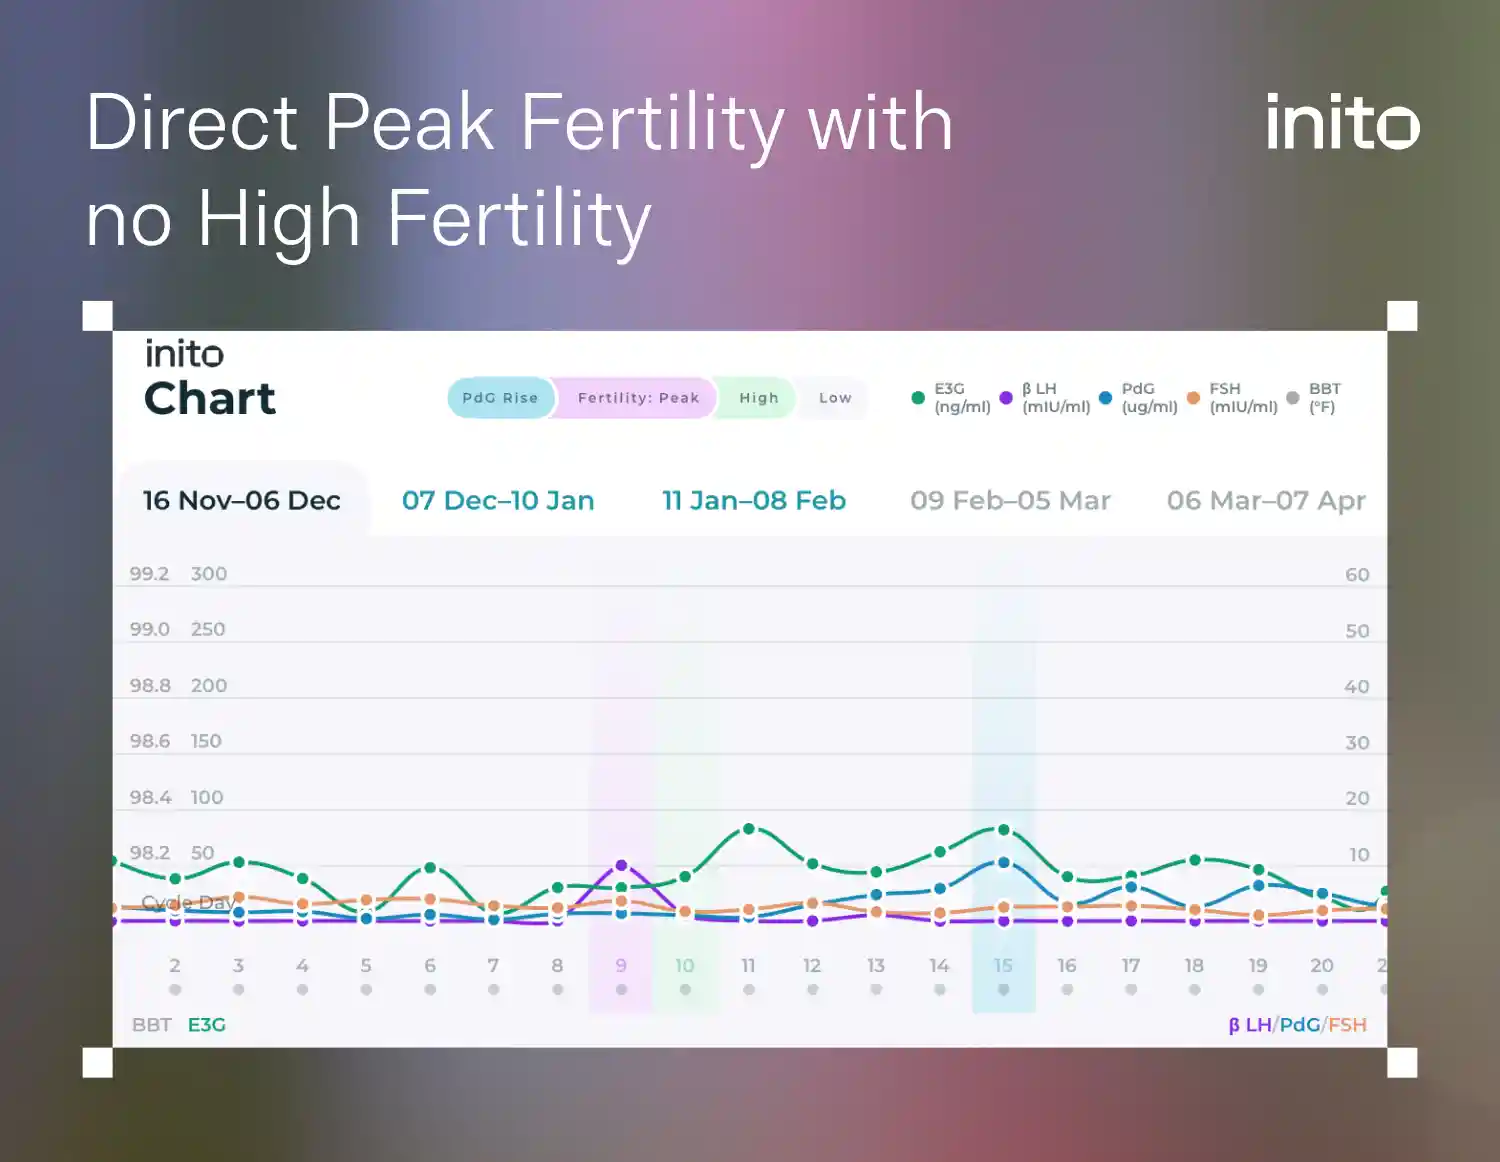The width and height of the screenshot is (1500, 1162).
Task: Click the green E3G peak point on day 11
Action: [749, 829]
